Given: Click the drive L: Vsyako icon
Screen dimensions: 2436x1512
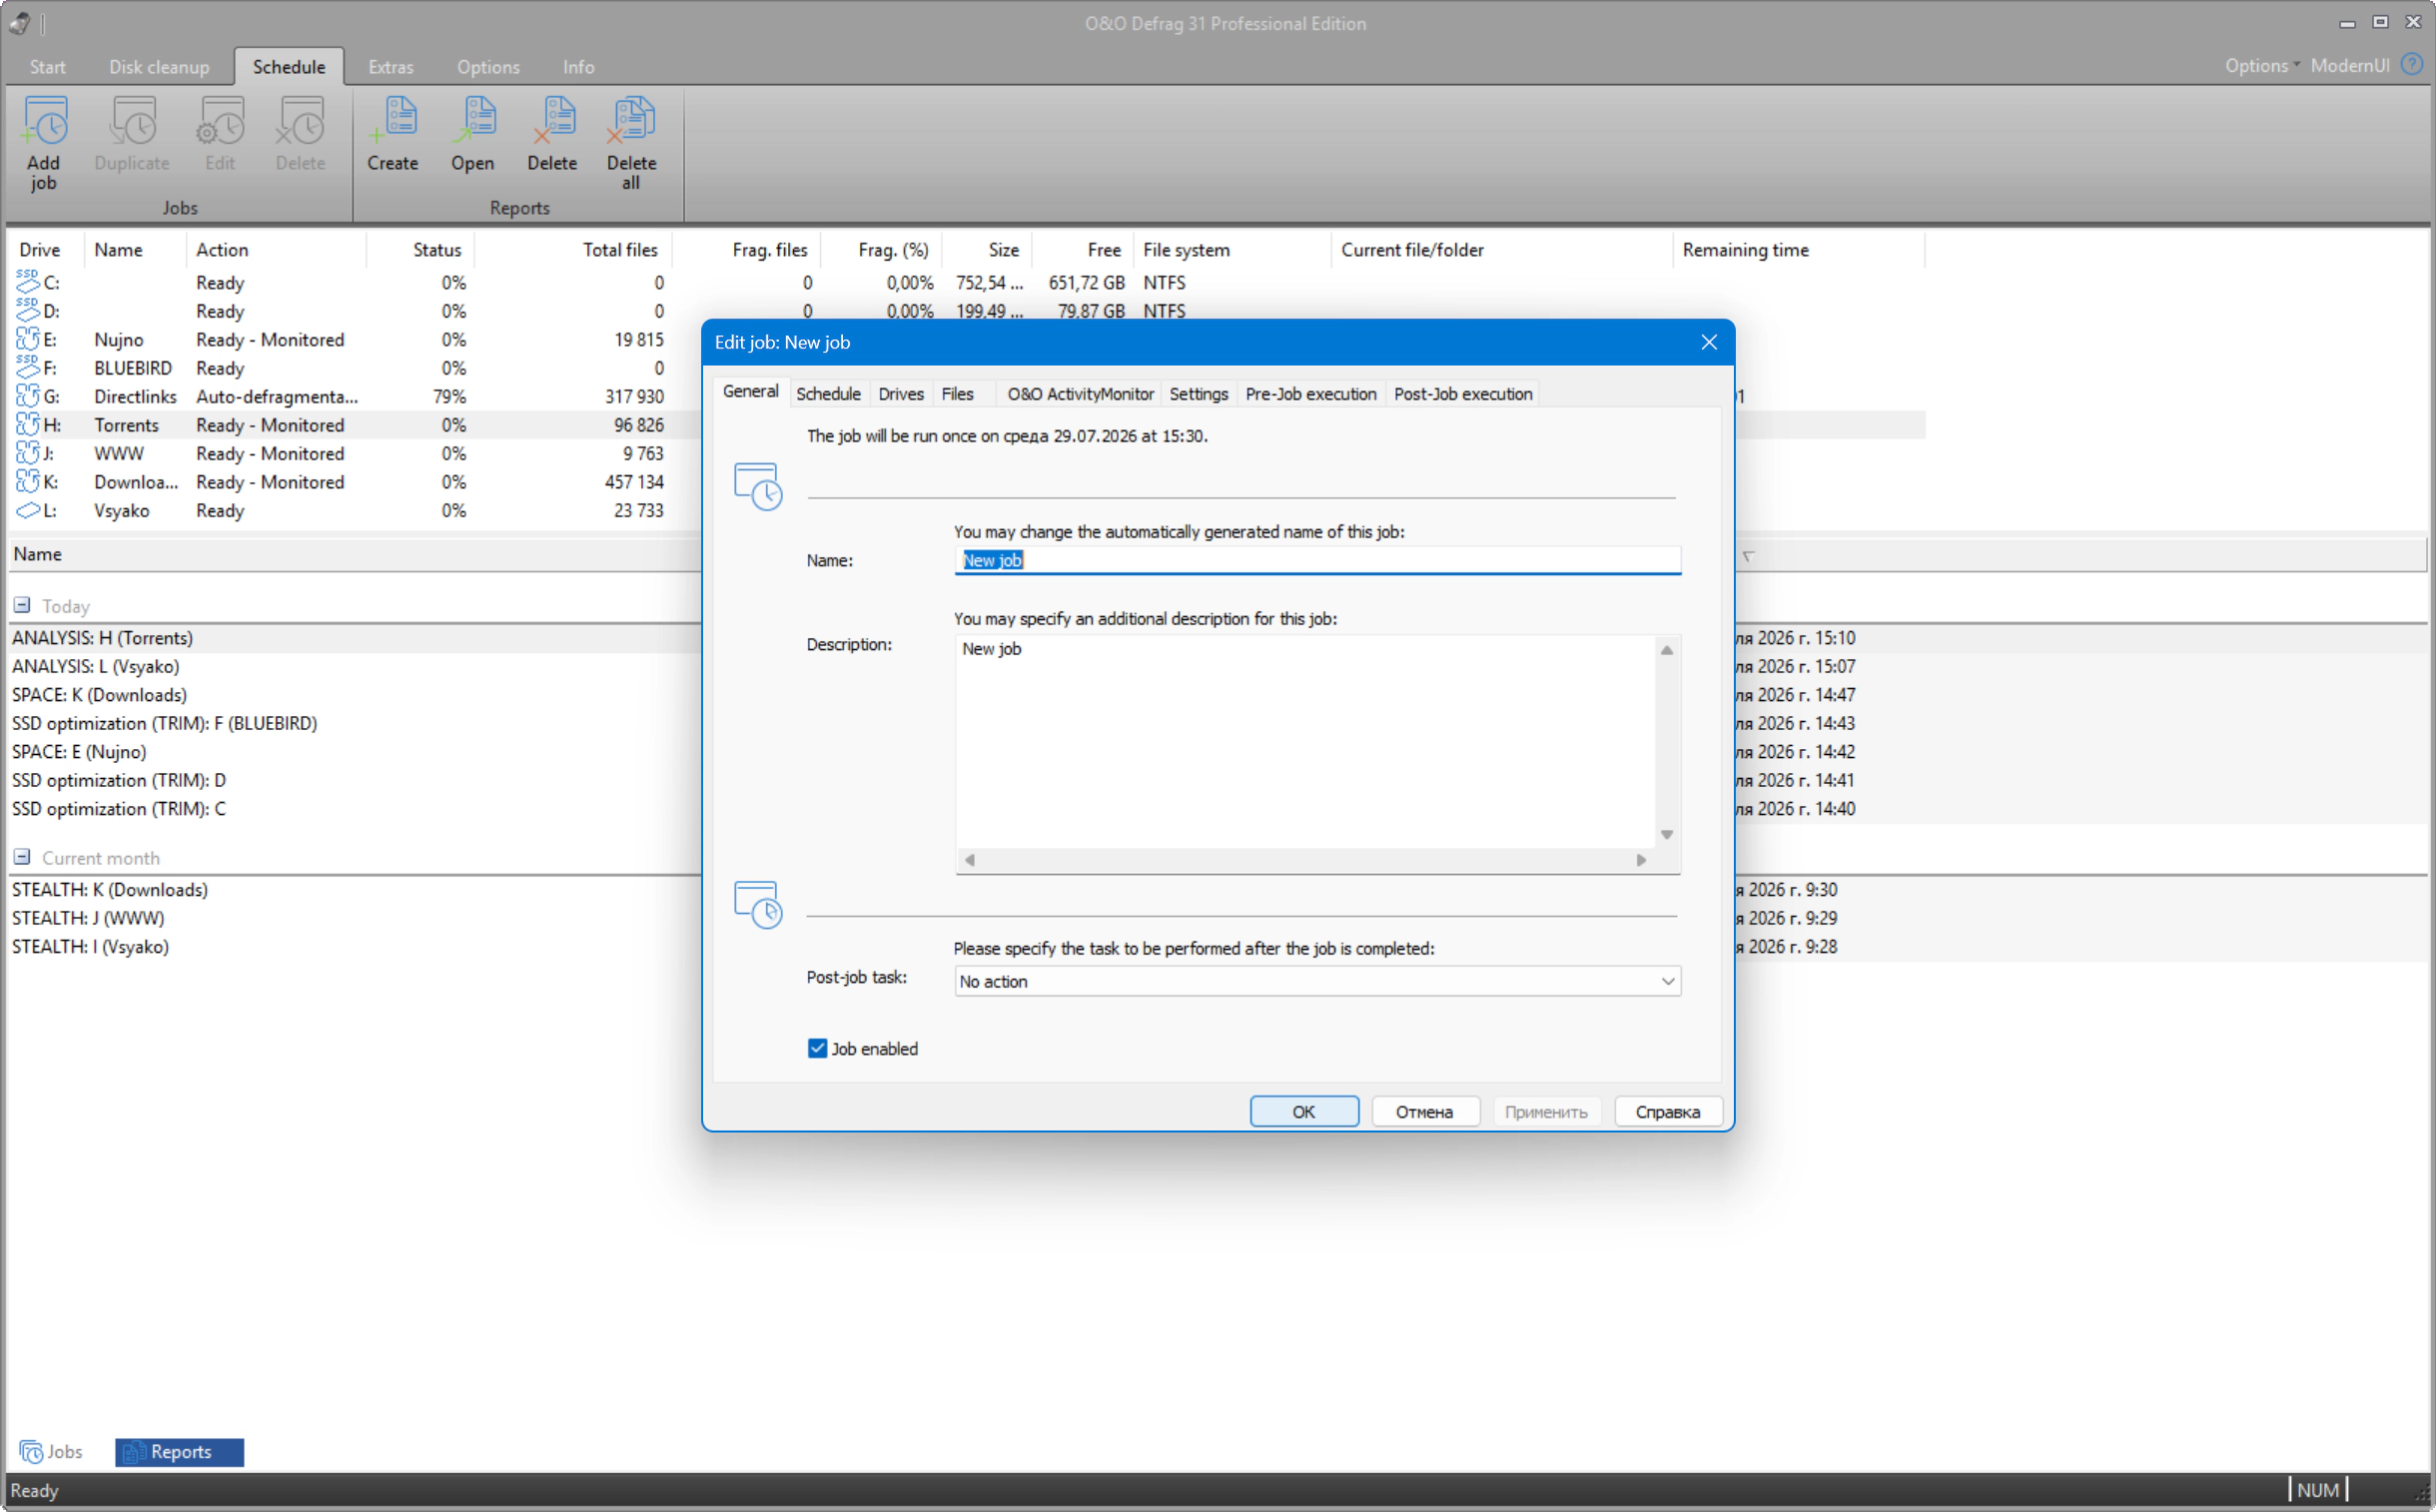Looking at the screenshot, I should point(27,510).
